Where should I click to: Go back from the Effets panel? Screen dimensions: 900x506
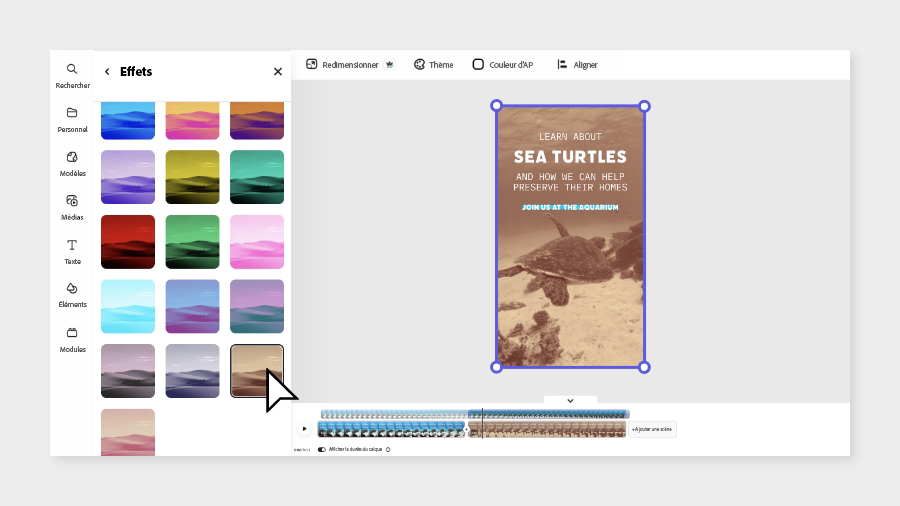(x=107, y=72)
